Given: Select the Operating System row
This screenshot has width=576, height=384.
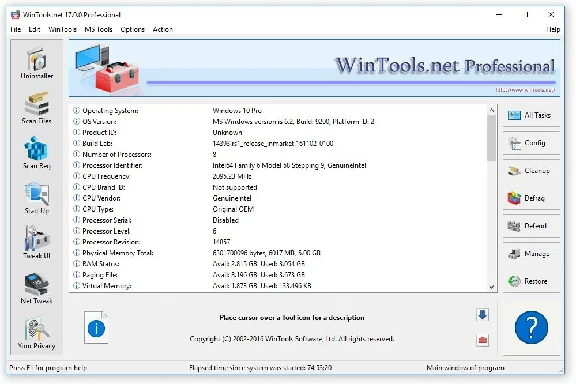Looking at the screenshot, I should pyautogui.click(x=279, y=110).
